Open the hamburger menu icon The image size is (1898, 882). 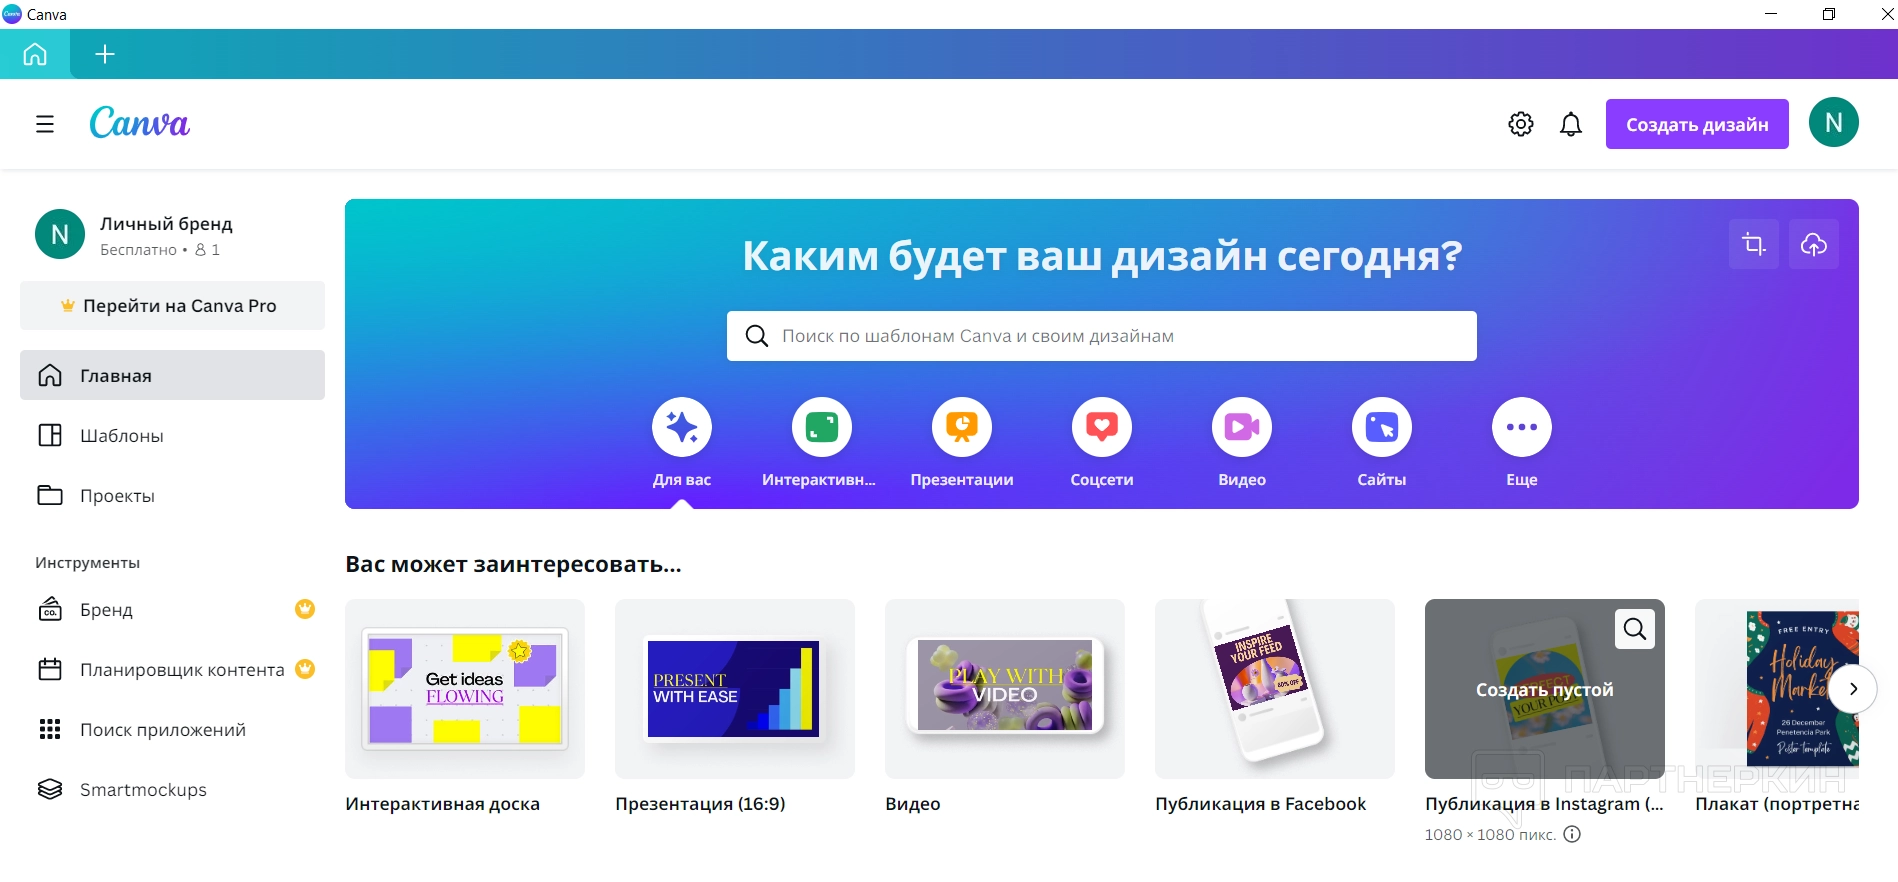click(45, 124)
